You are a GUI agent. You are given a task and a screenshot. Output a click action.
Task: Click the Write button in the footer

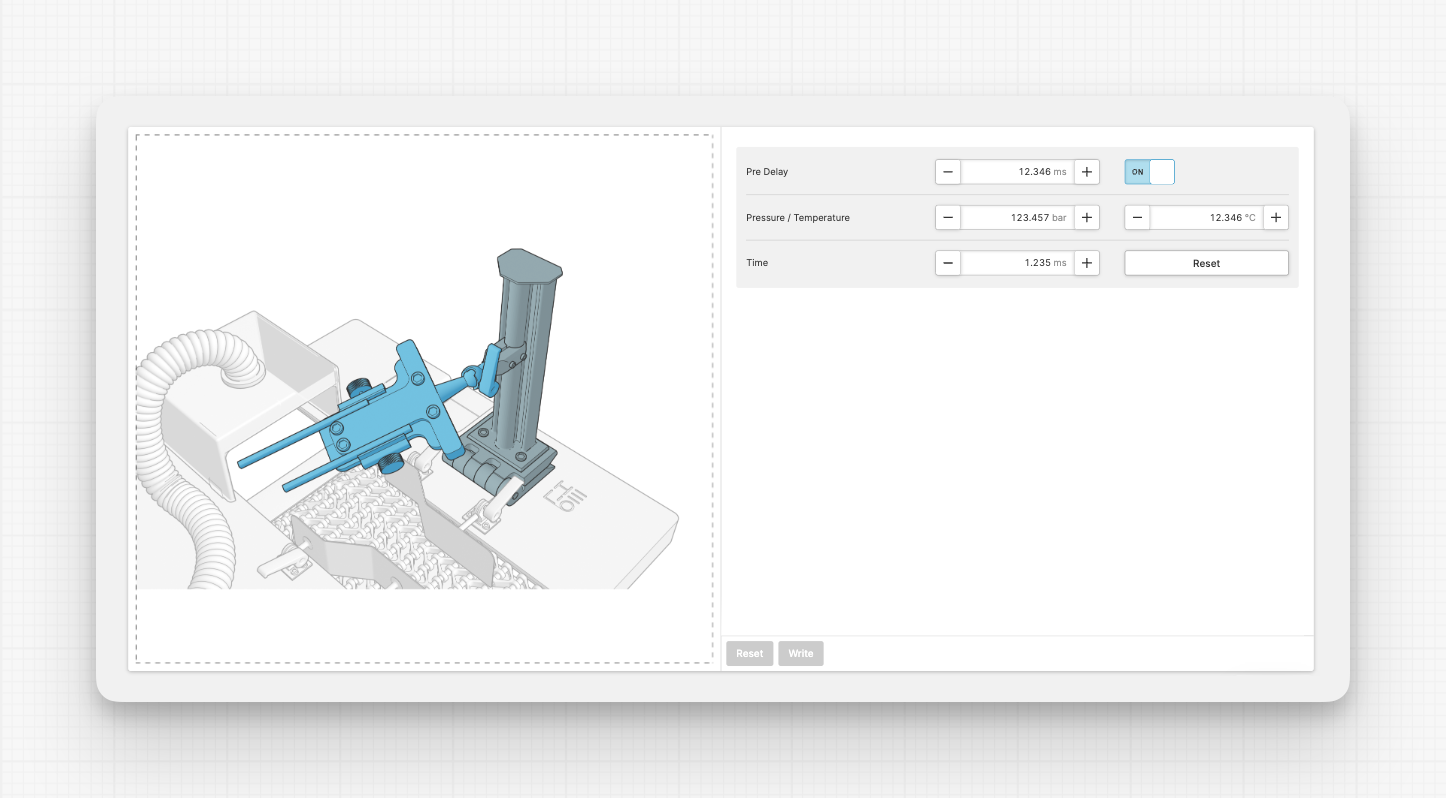(800, 654)
